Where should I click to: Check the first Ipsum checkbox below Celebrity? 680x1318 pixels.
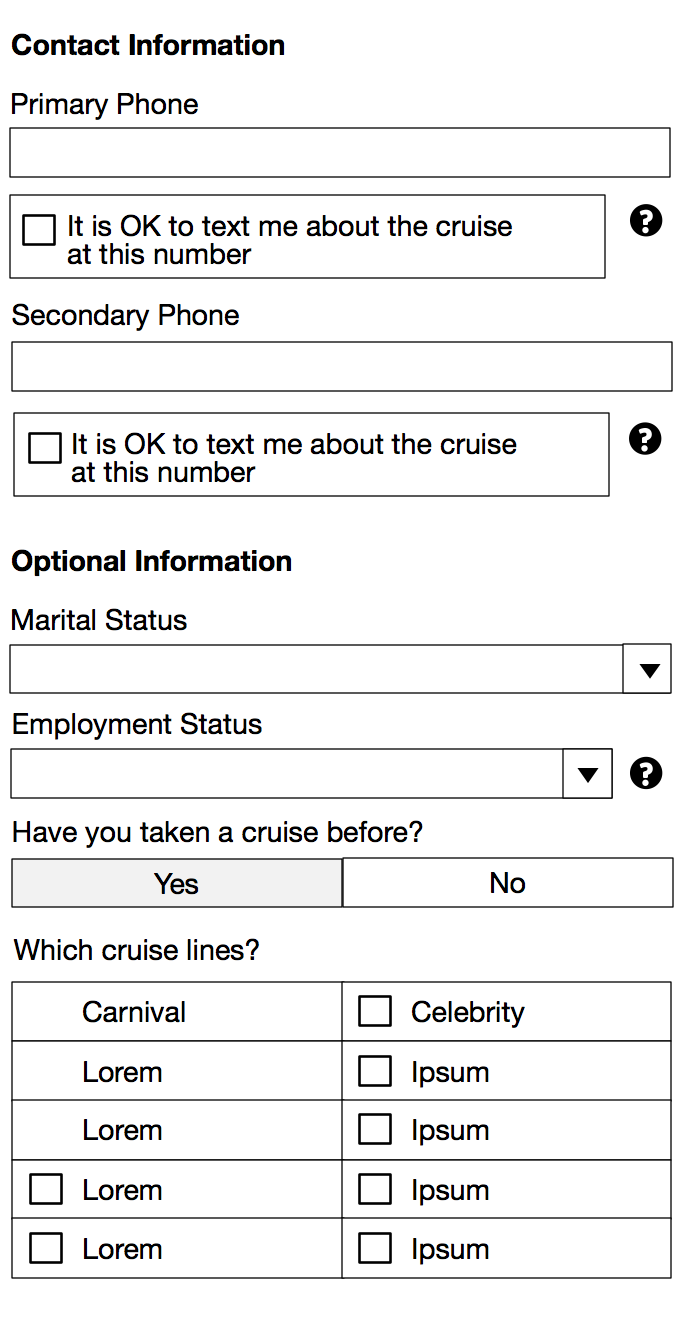coord(375,1072)
